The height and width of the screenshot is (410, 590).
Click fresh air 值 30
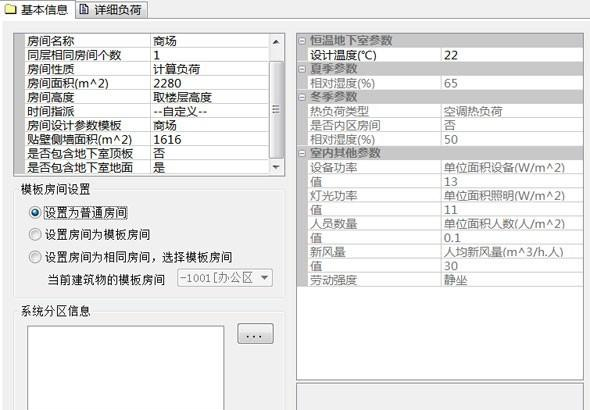(x=512, y=266)
